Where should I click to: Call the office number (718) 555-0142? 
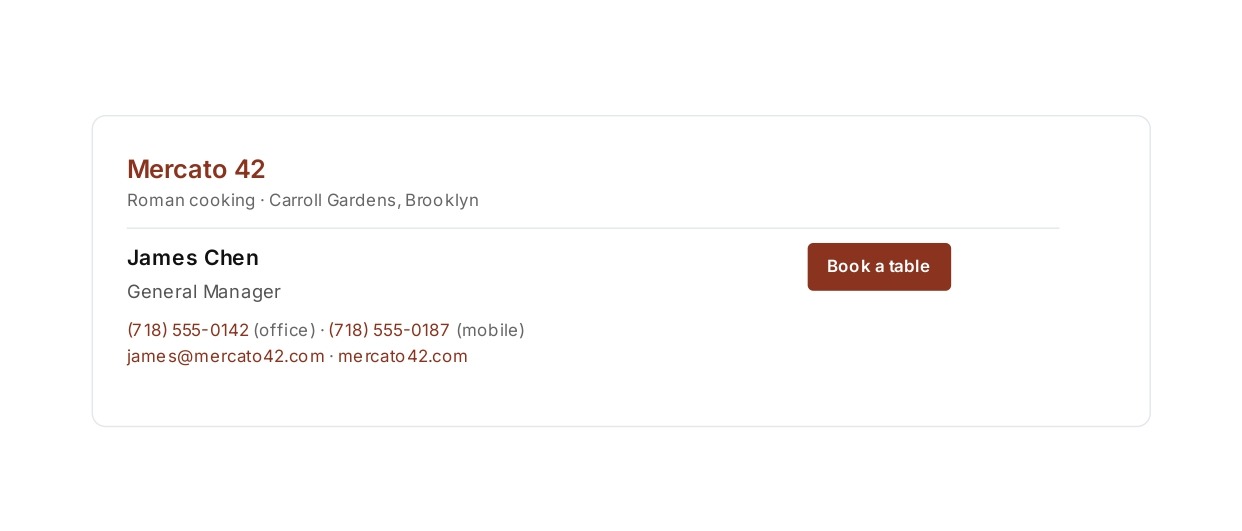(x=188, y=330)
